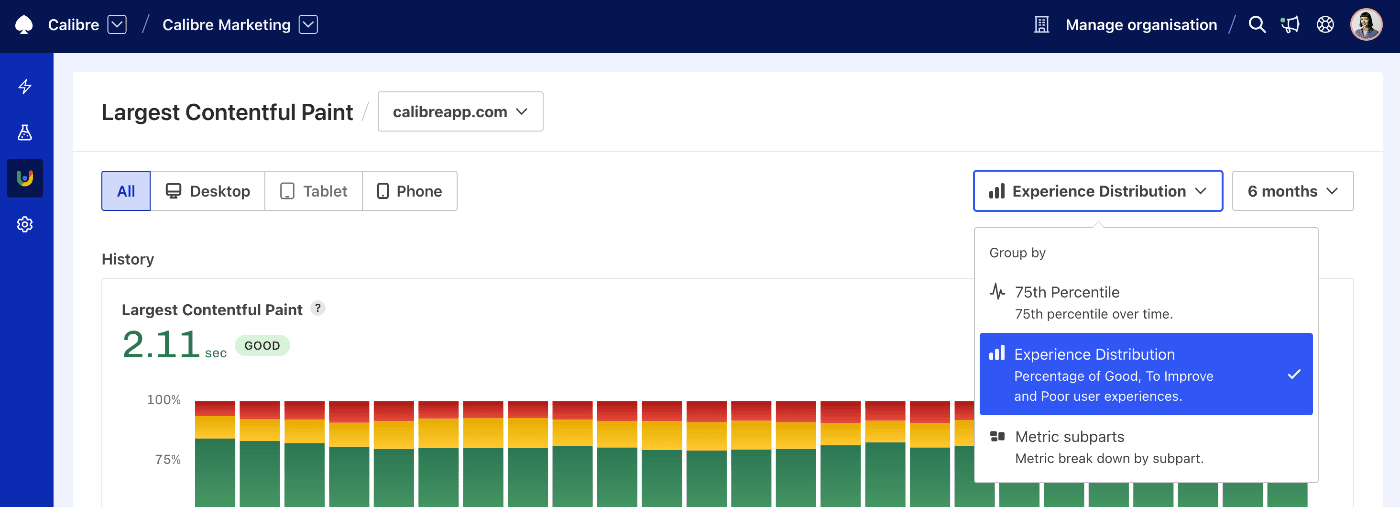Select the lab flask sidebar icon
This screenshot has height=507, width=1400.
tap(26, 132)
